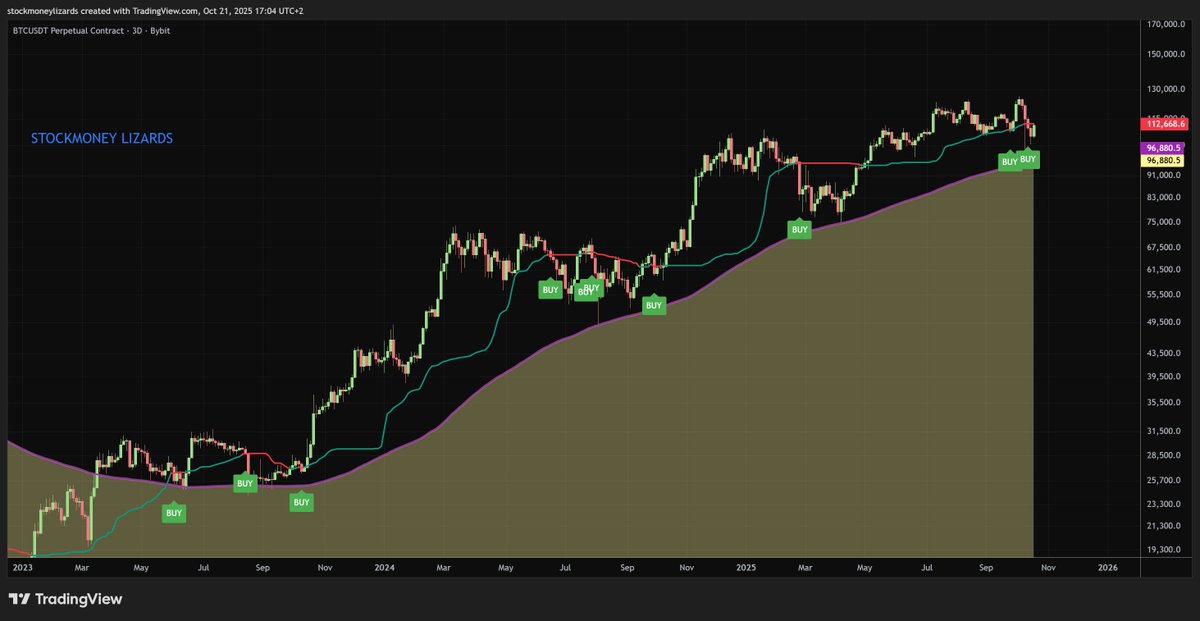The height and width of the screenshot is (621, 1200).
Task: Click the 67,500.0 price axis label
Action: pos(1165,247)
